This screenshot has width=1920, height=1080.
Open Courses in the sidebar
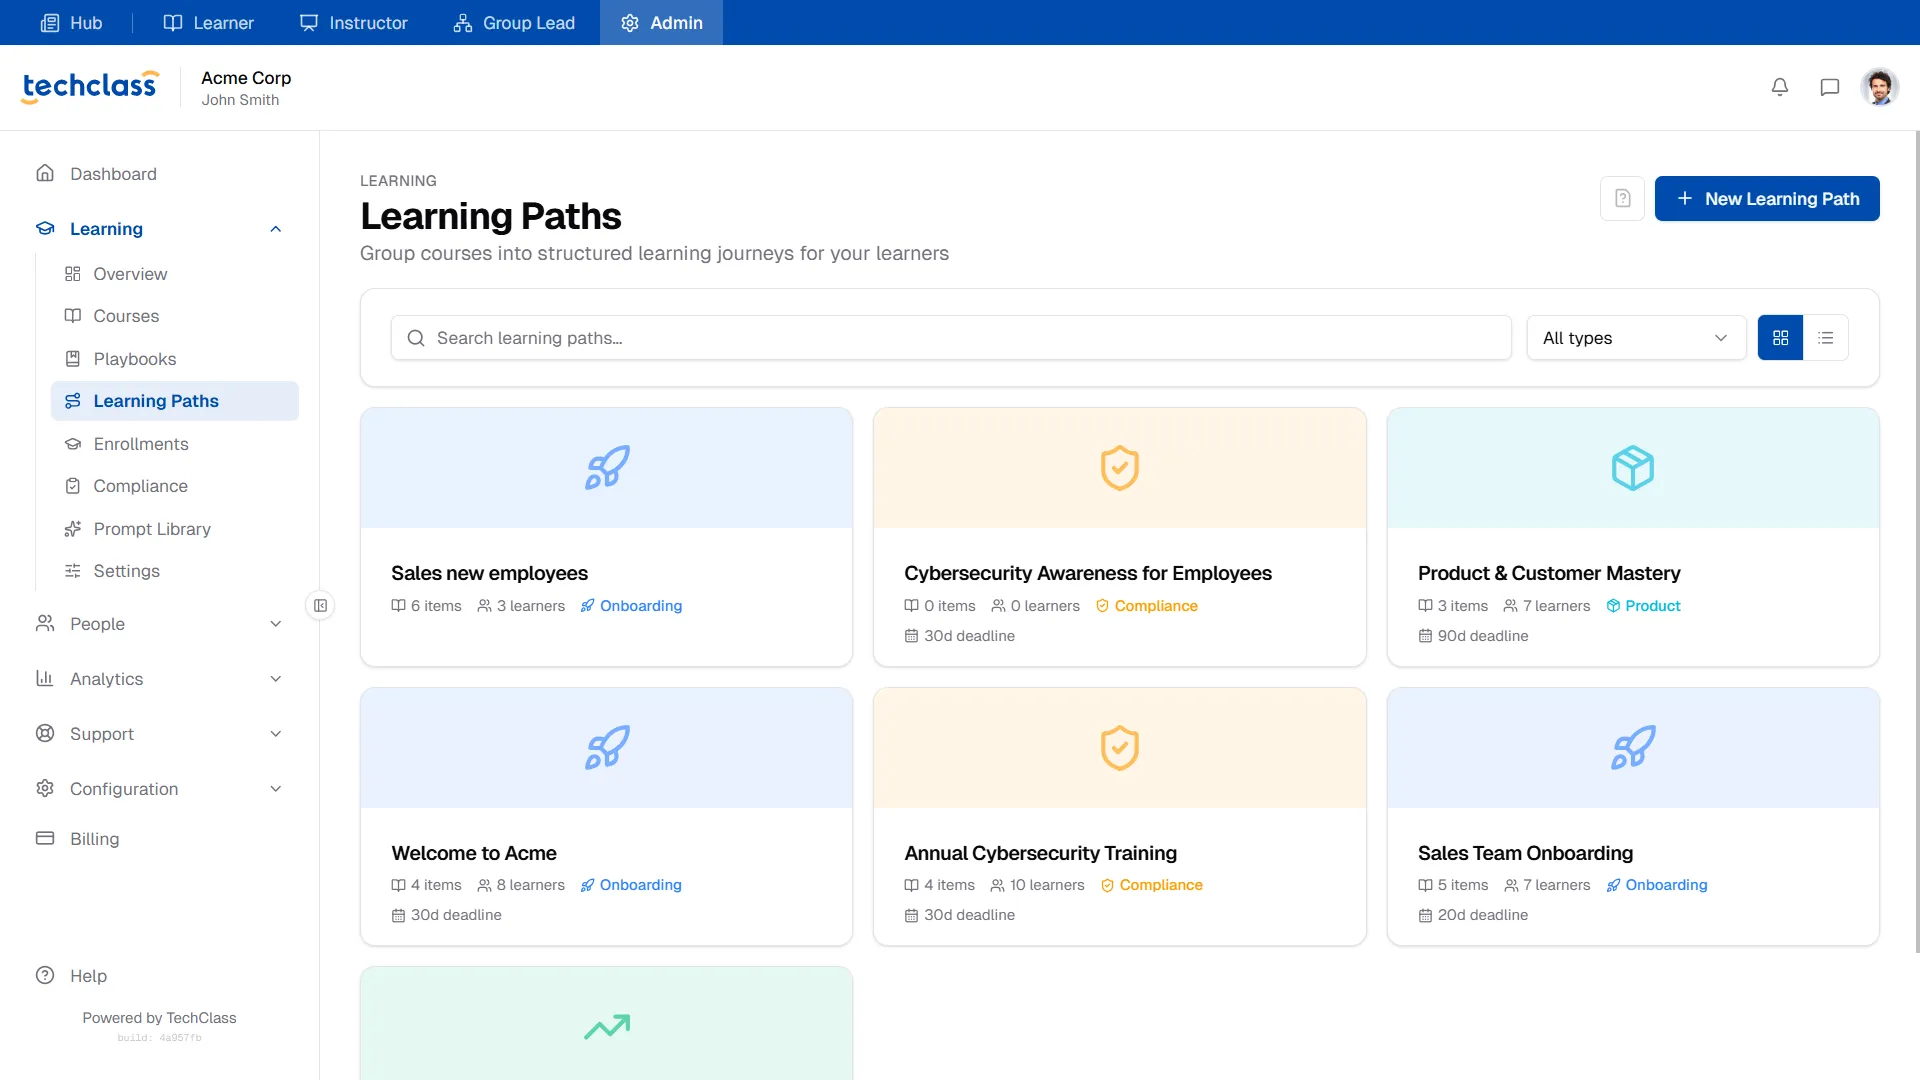(x=175, y=316)
